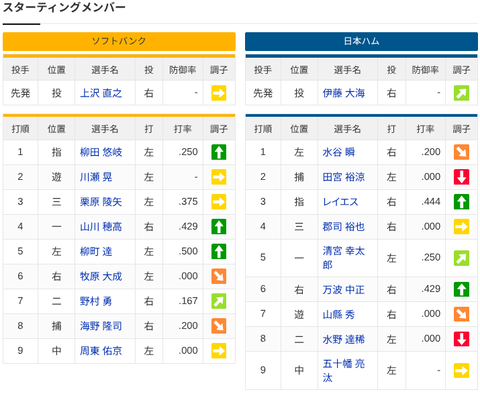
Task: Open 山川 穂高 player link
Action: [101, 227]
